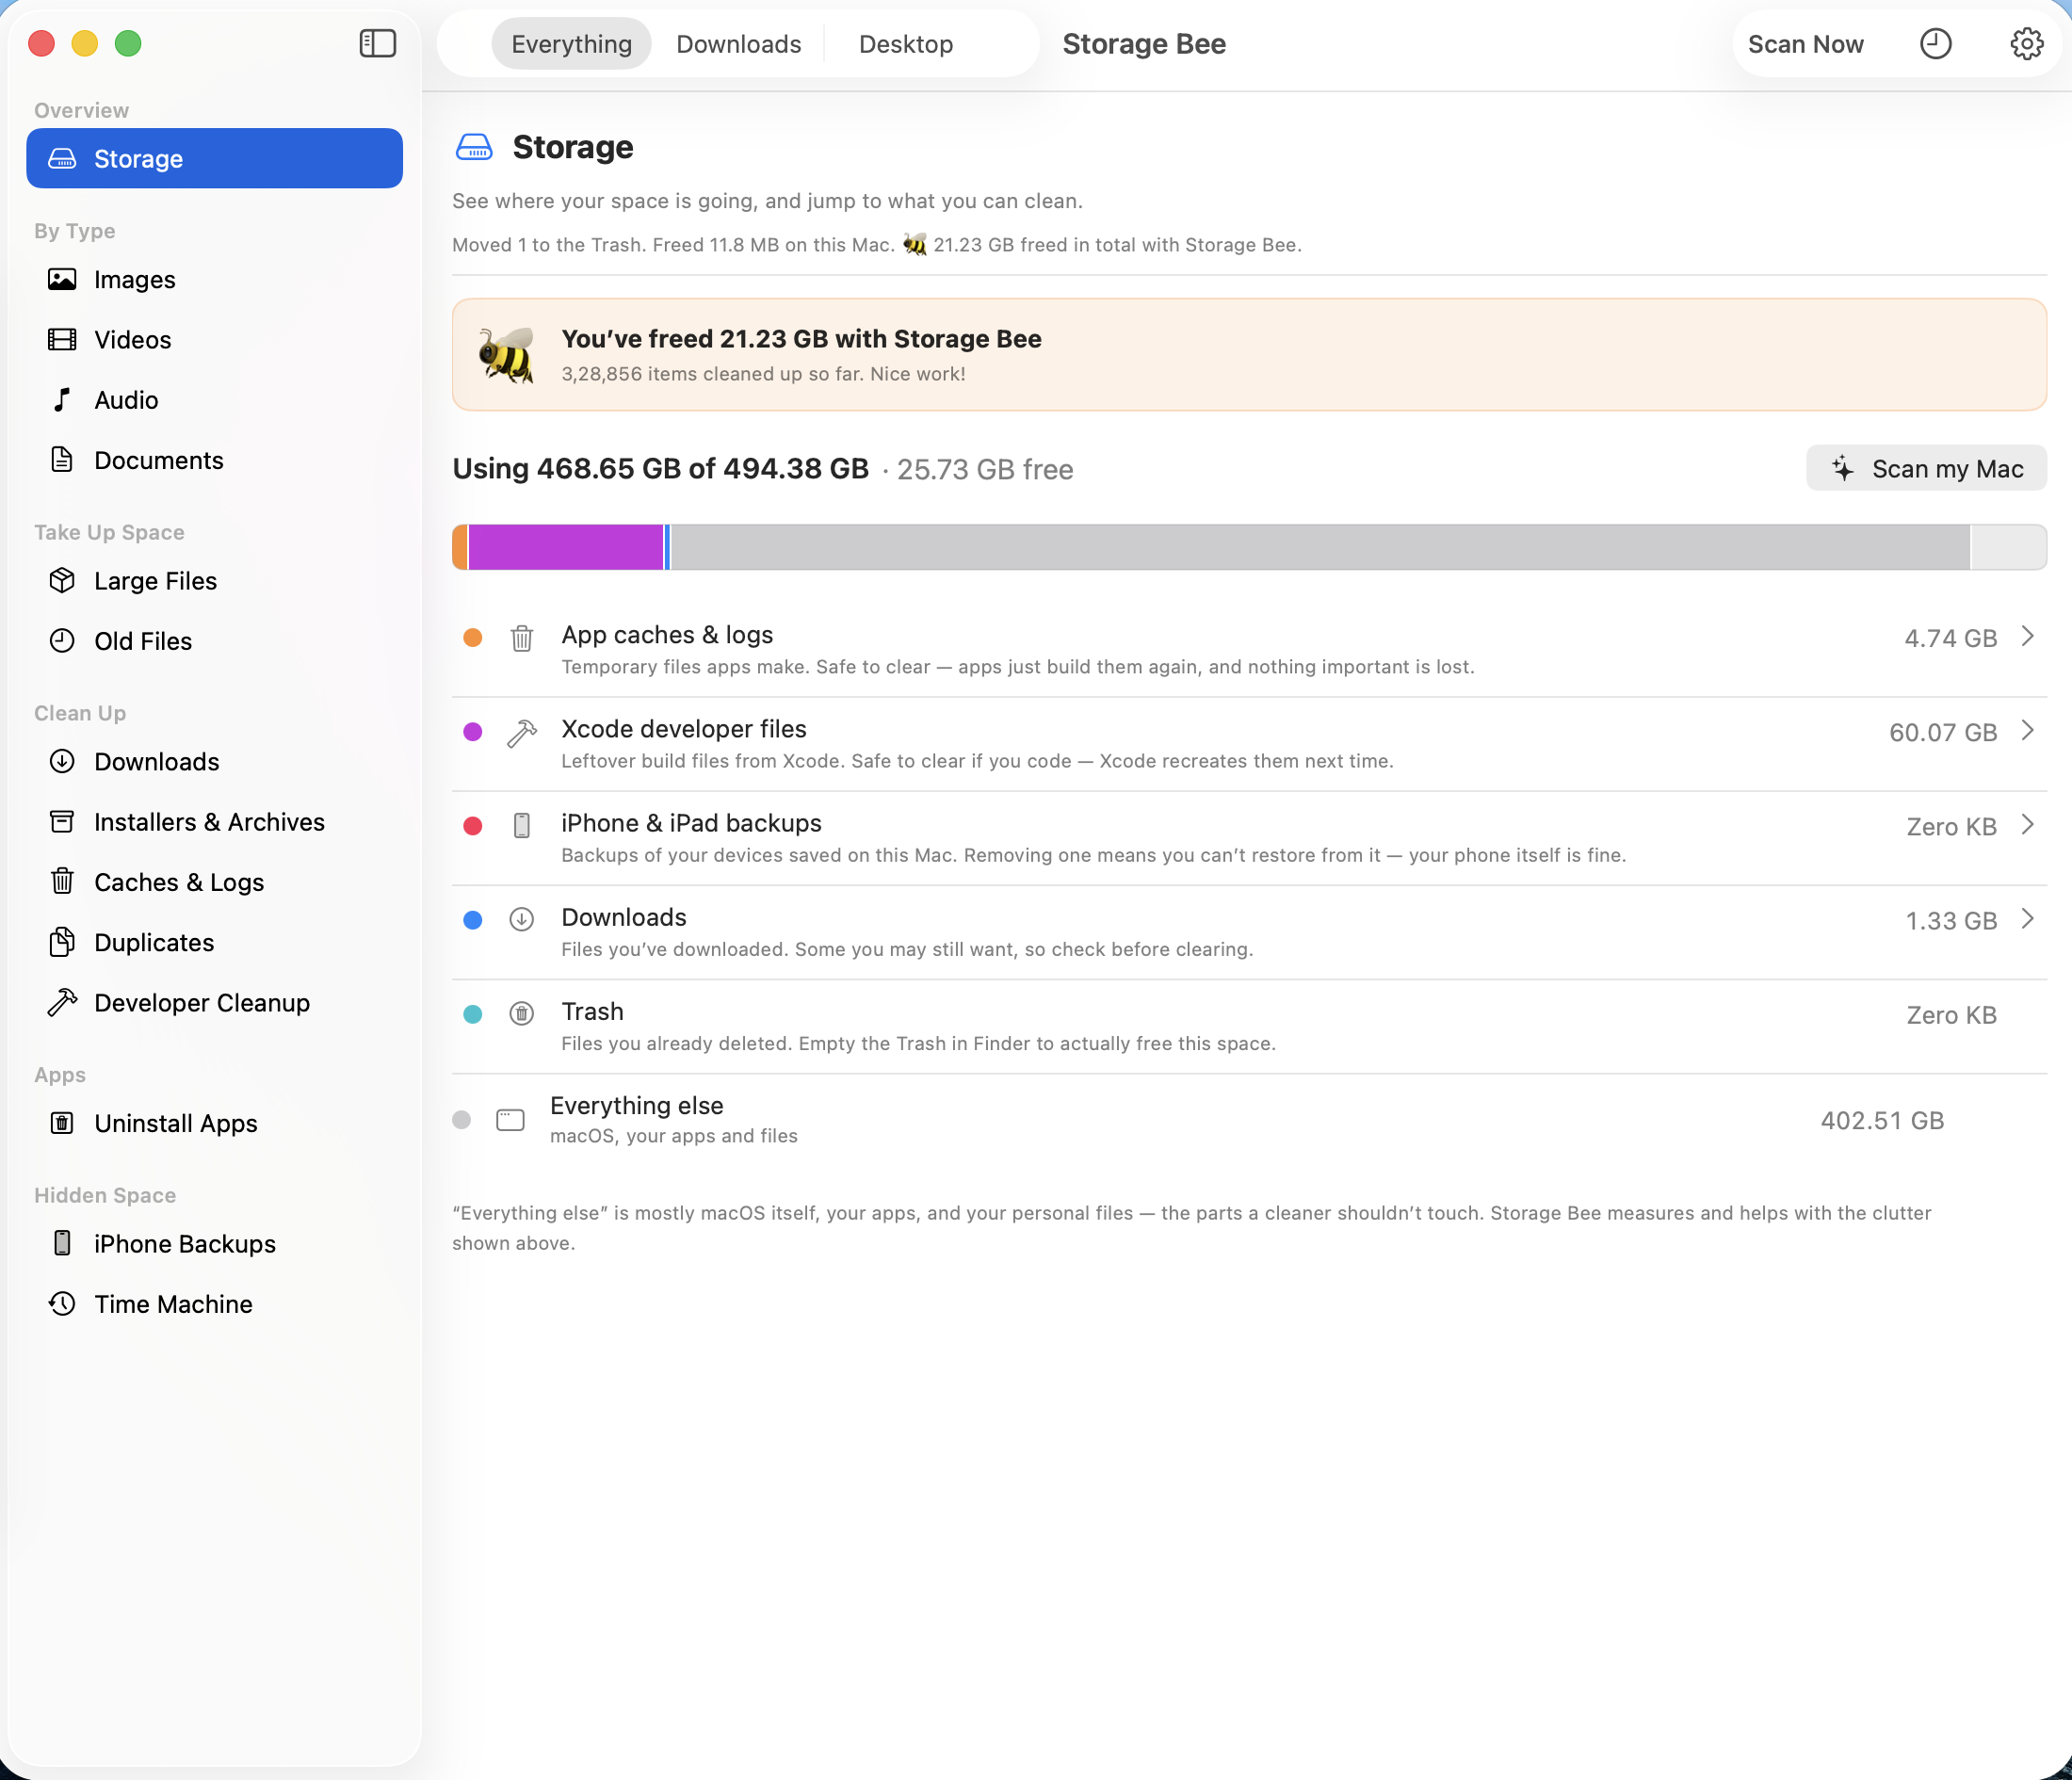The image size is (2072, 1780).
Task: Open Installers & Archives in the sidebar
Action: coord(214,821)
